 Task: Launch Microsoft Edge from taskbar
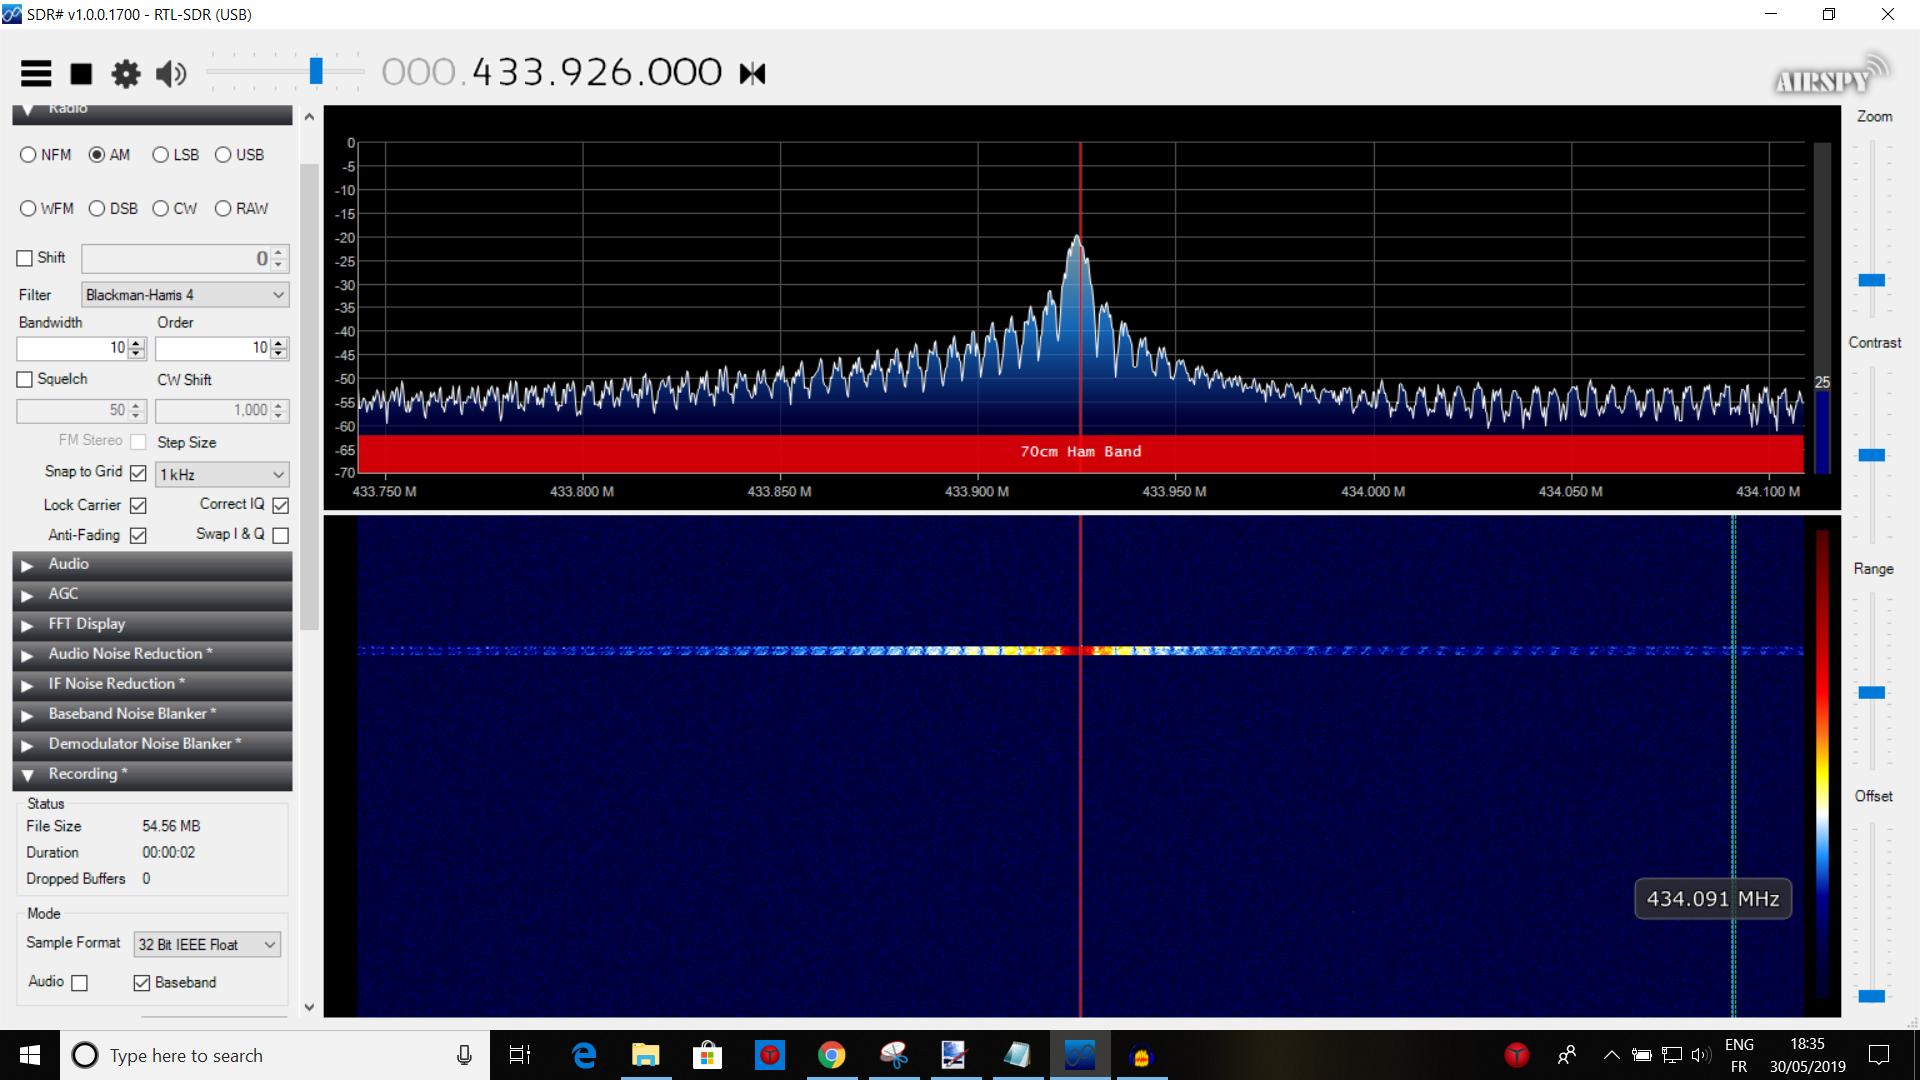coord(583,1055)
